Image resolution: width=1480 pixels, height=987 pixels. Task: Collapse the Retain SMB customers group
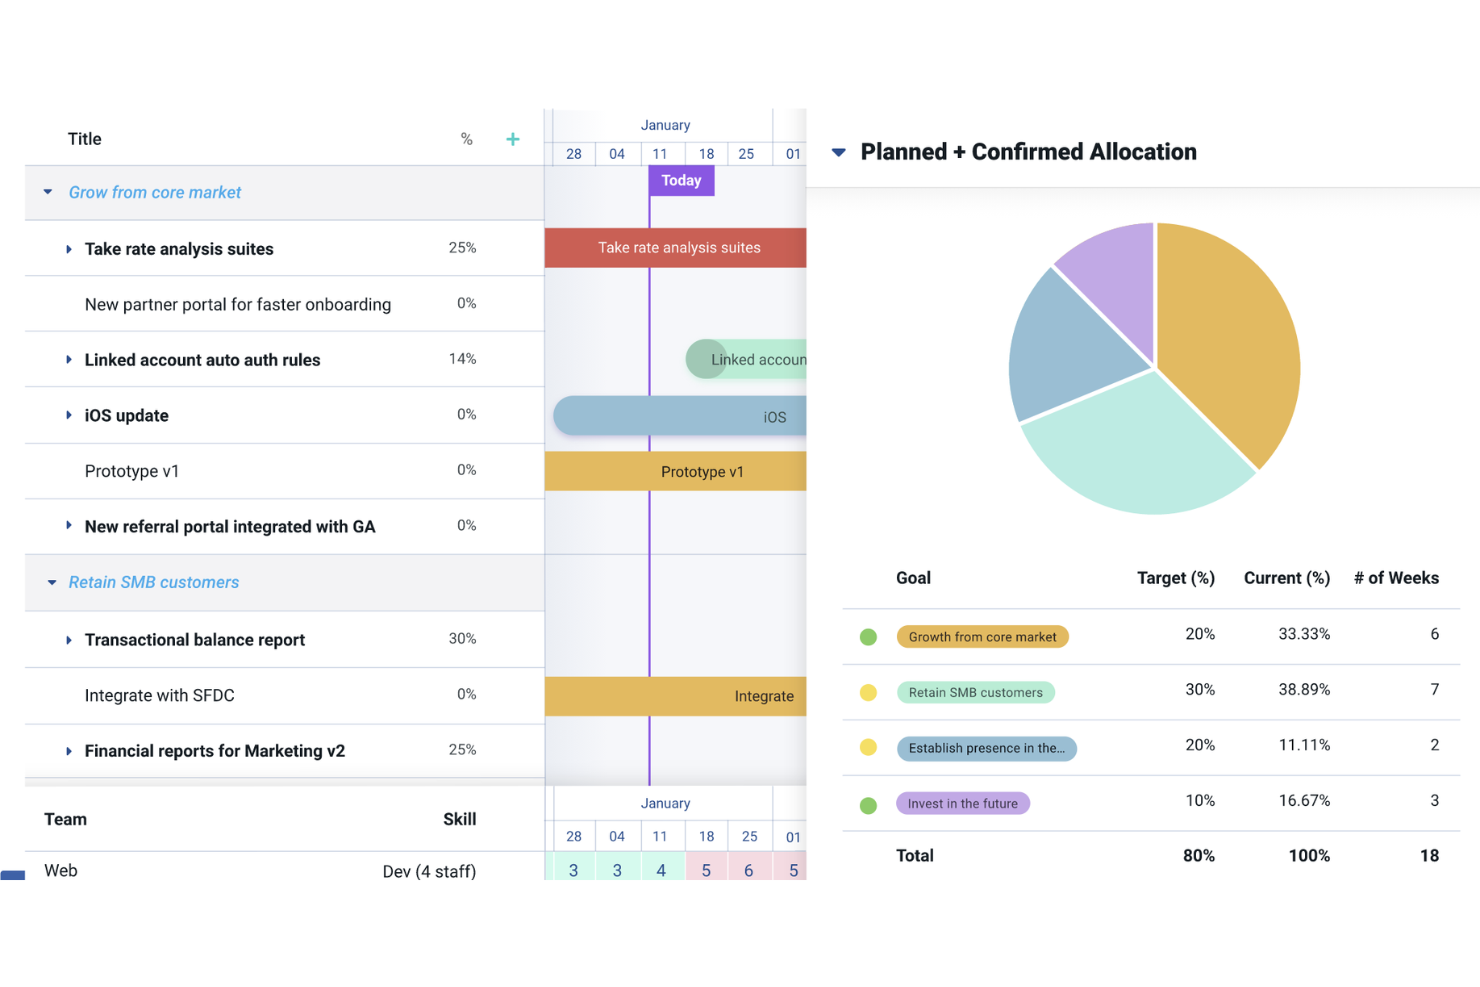coord(52,582)
